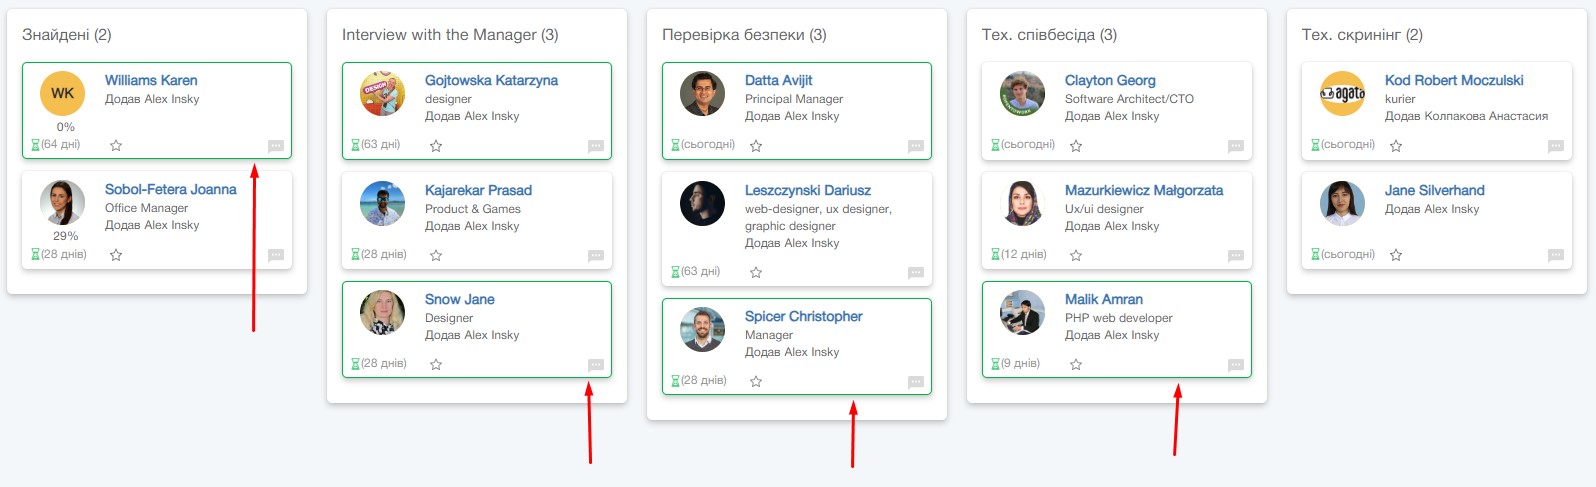Click the WK initials avatar

point(62,93)
